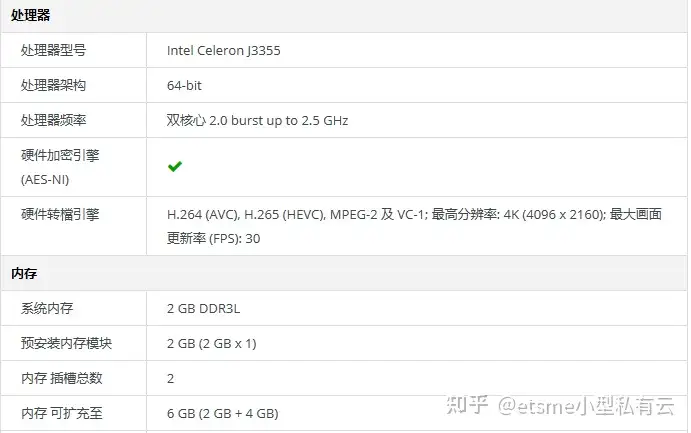Select the 内存 插槽总数 label
This screenshot has width=691, height=433.
point(61,378)
